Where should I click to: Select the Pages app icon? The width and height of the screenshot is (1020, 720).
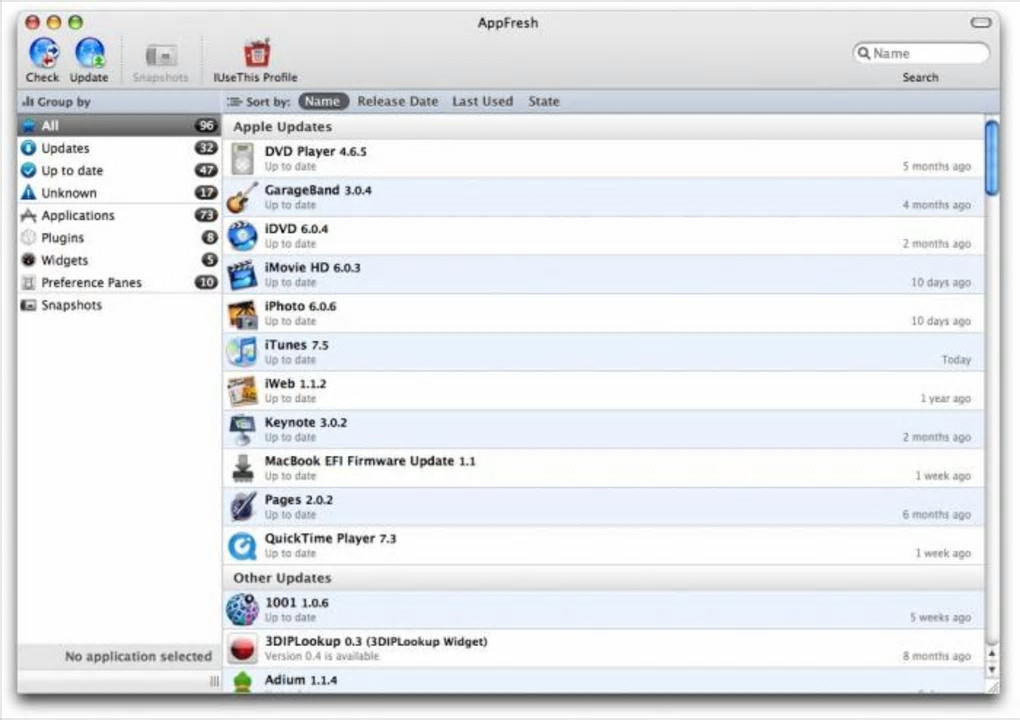[x=242, y=507]
